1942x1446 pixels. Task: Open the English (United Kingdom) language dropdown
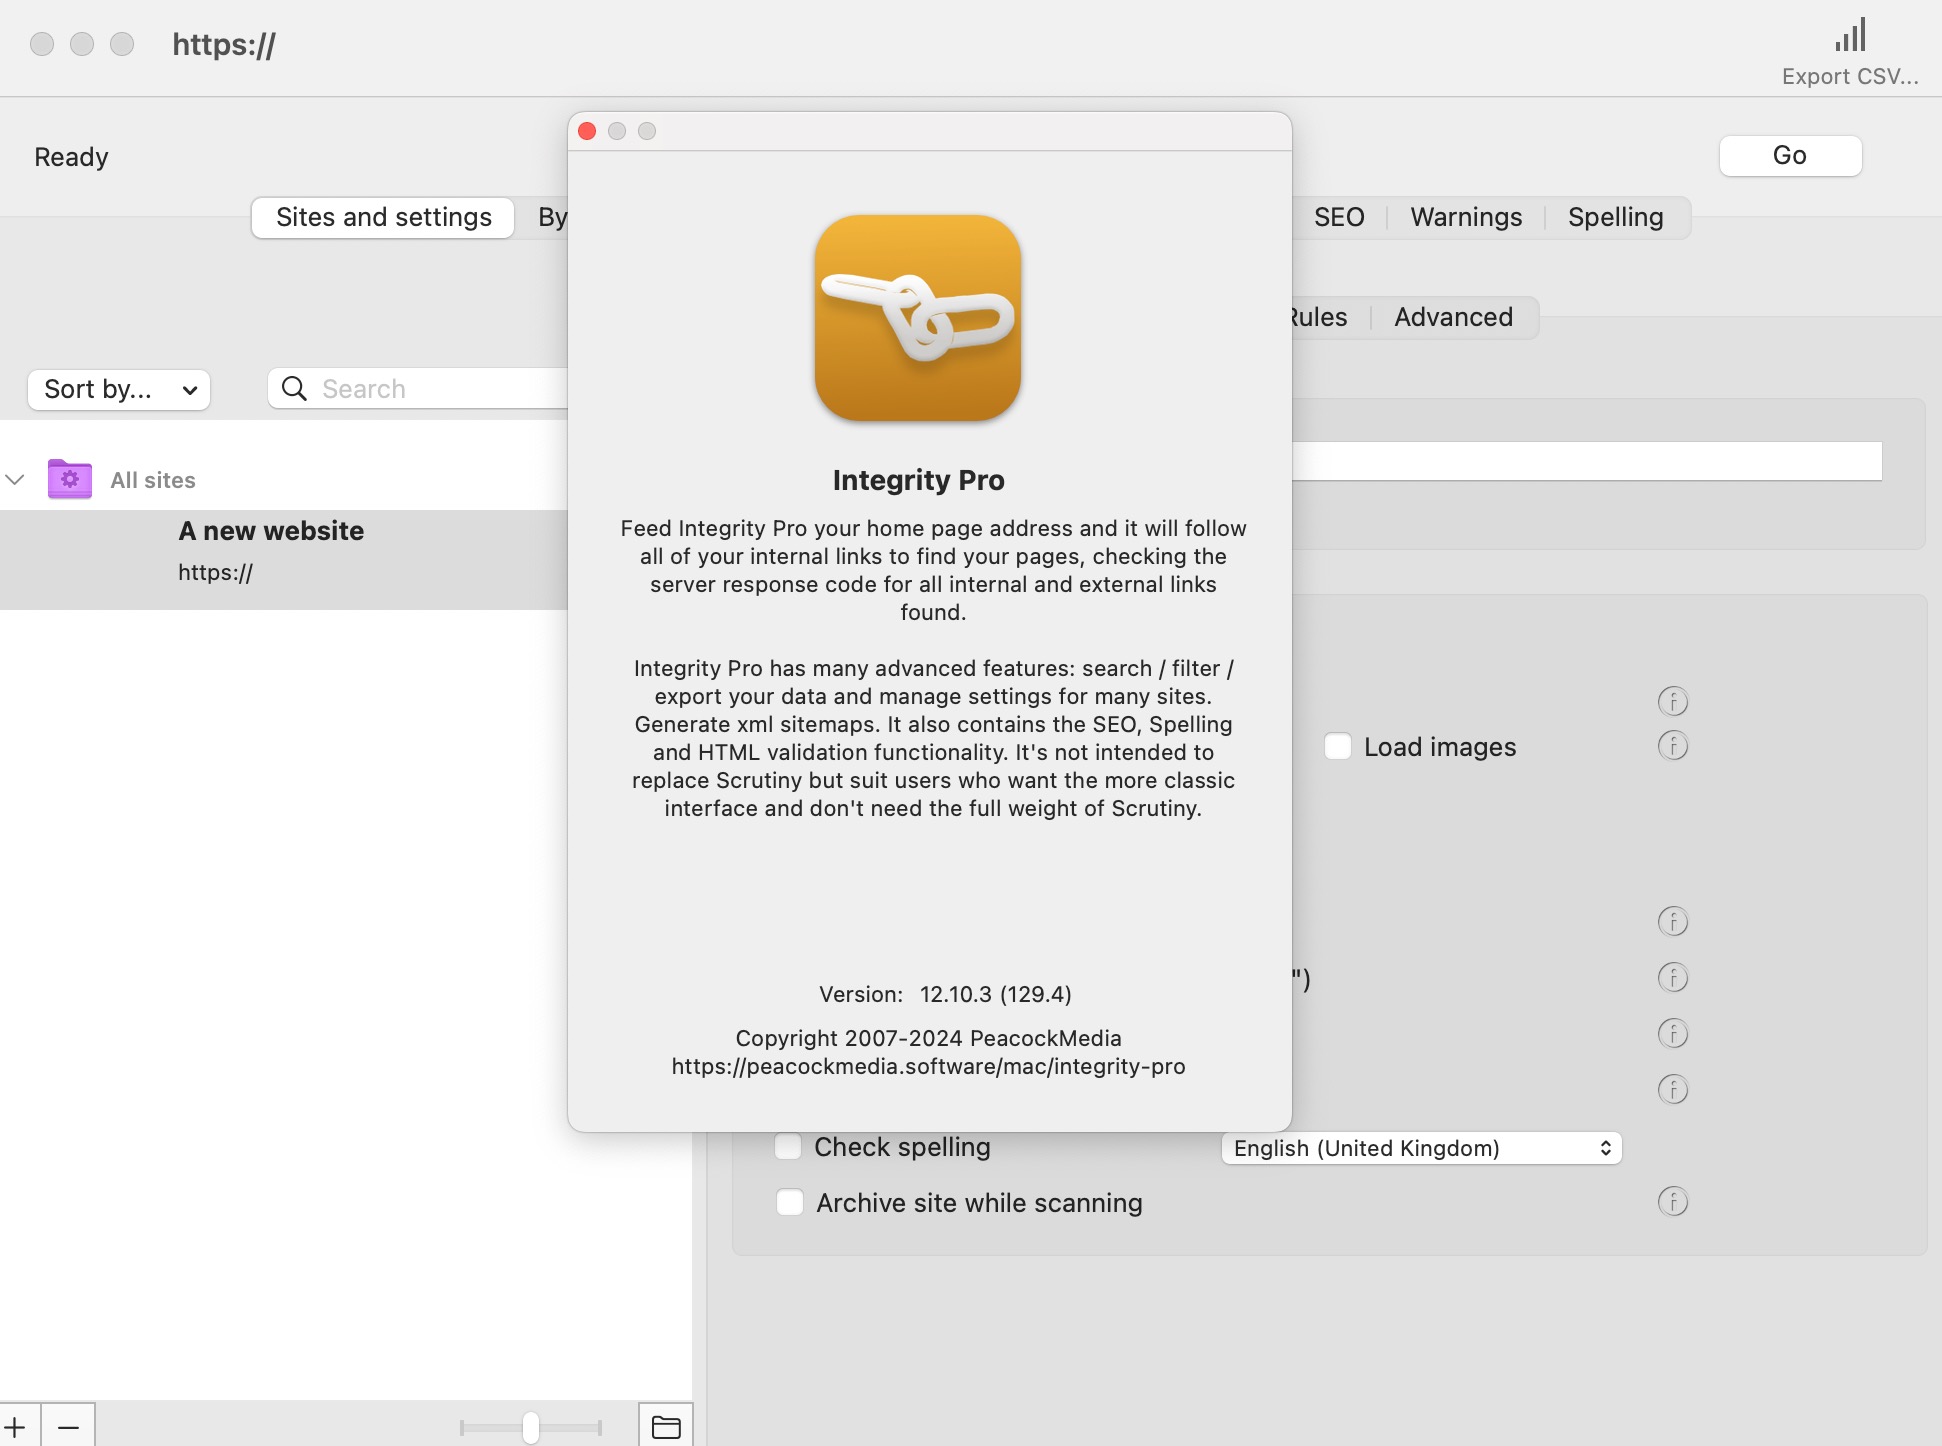point(1421,1148)
